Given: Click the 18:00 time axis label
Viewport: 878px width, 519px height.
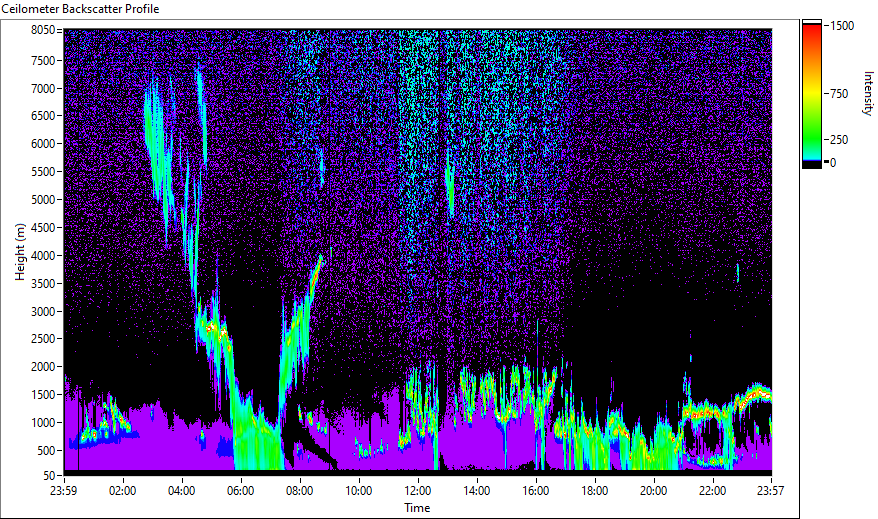Looking at the screenshot, I should pos(595,491).
